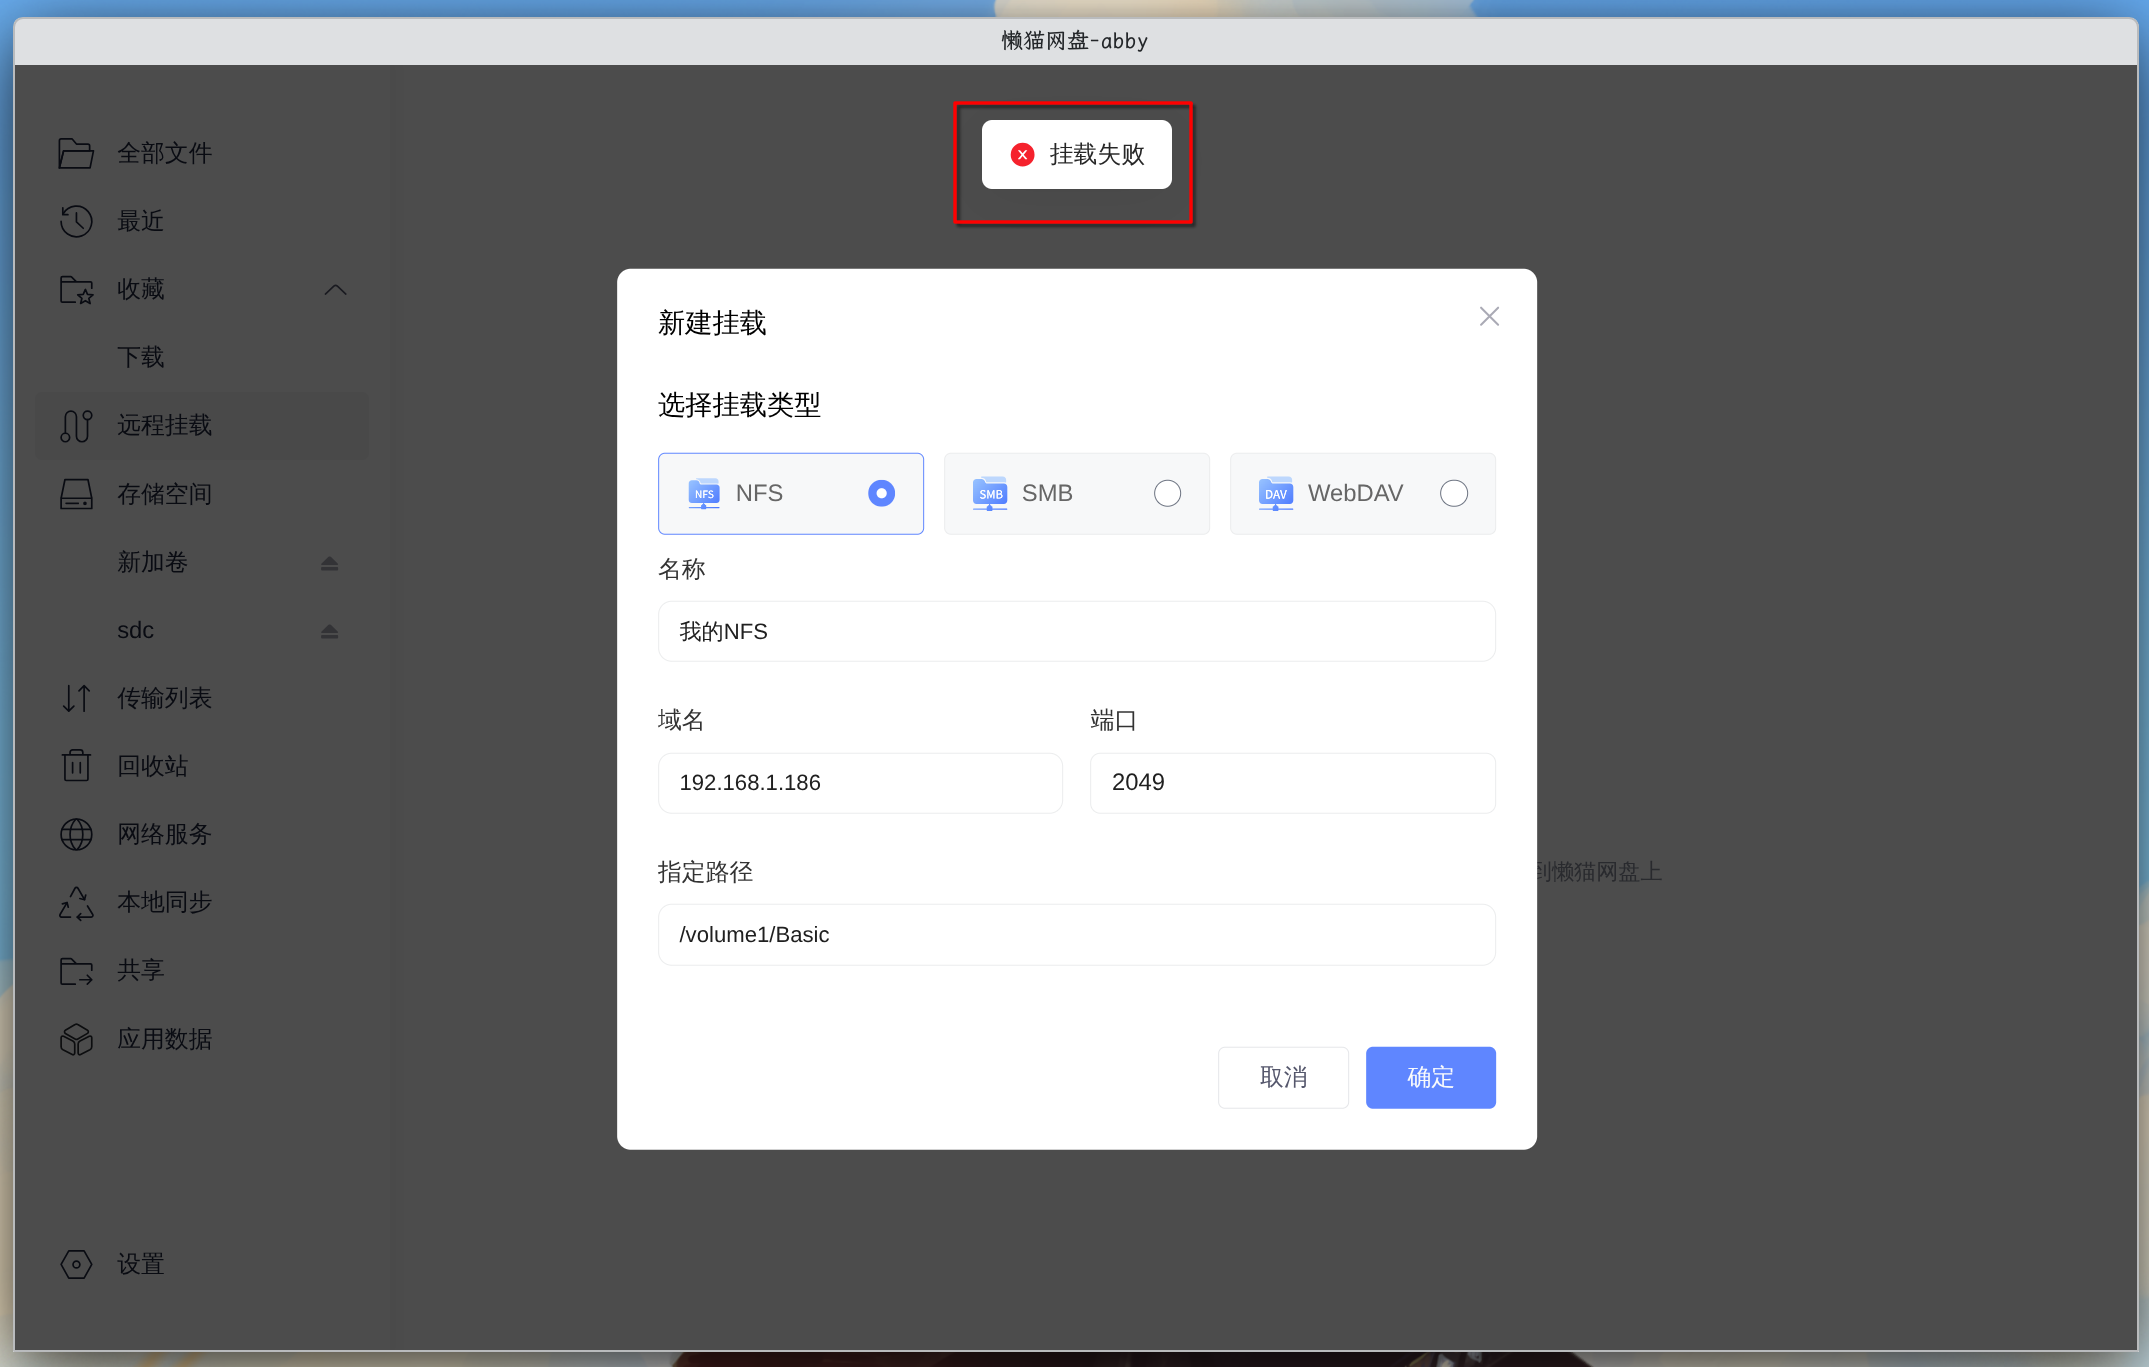Viewport: 2149px width, 1367px height.
Task: Click the 存储空间 drive icon
Action: click(x=76, y=494)
